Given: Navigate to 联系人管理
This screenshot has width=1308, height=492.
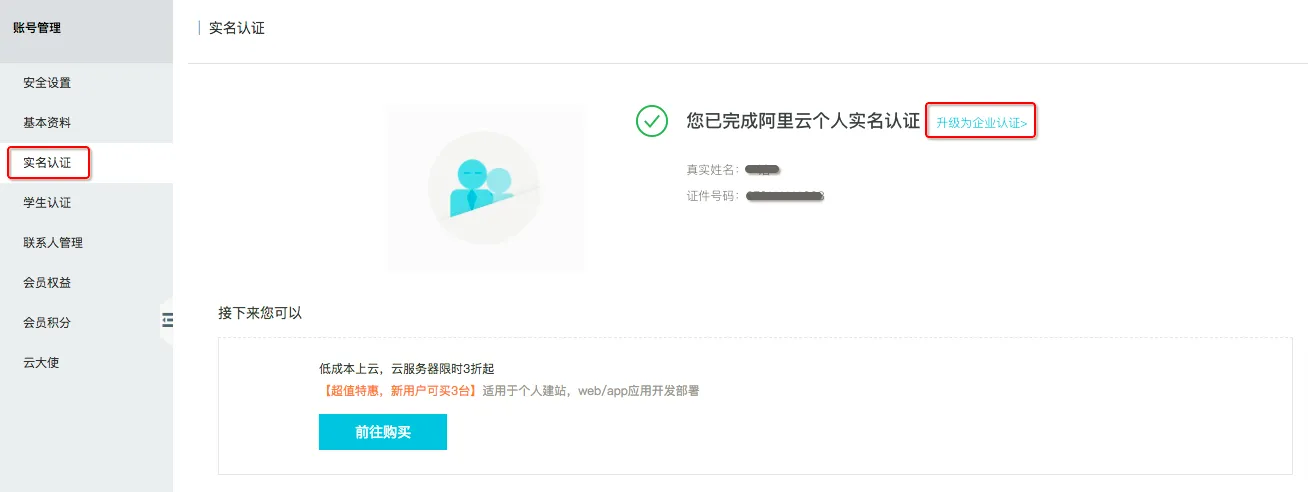Looking at the screenshot, I should click(x=53, y=243).
